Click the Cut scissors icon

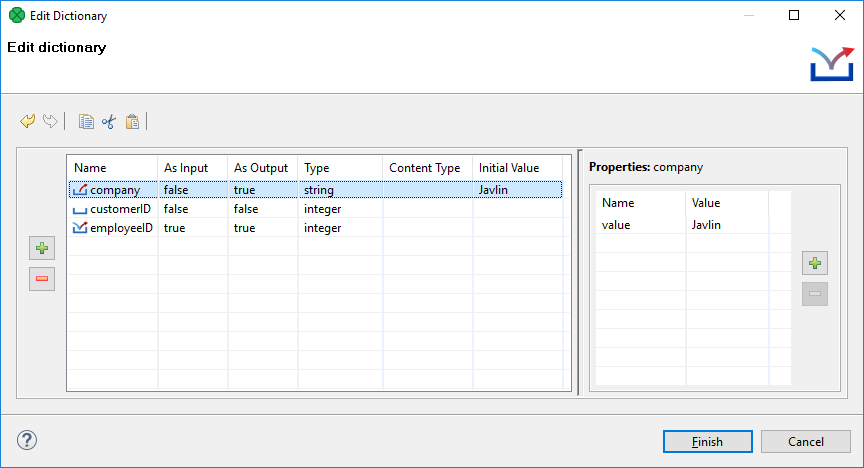click(x=109, y=121)
